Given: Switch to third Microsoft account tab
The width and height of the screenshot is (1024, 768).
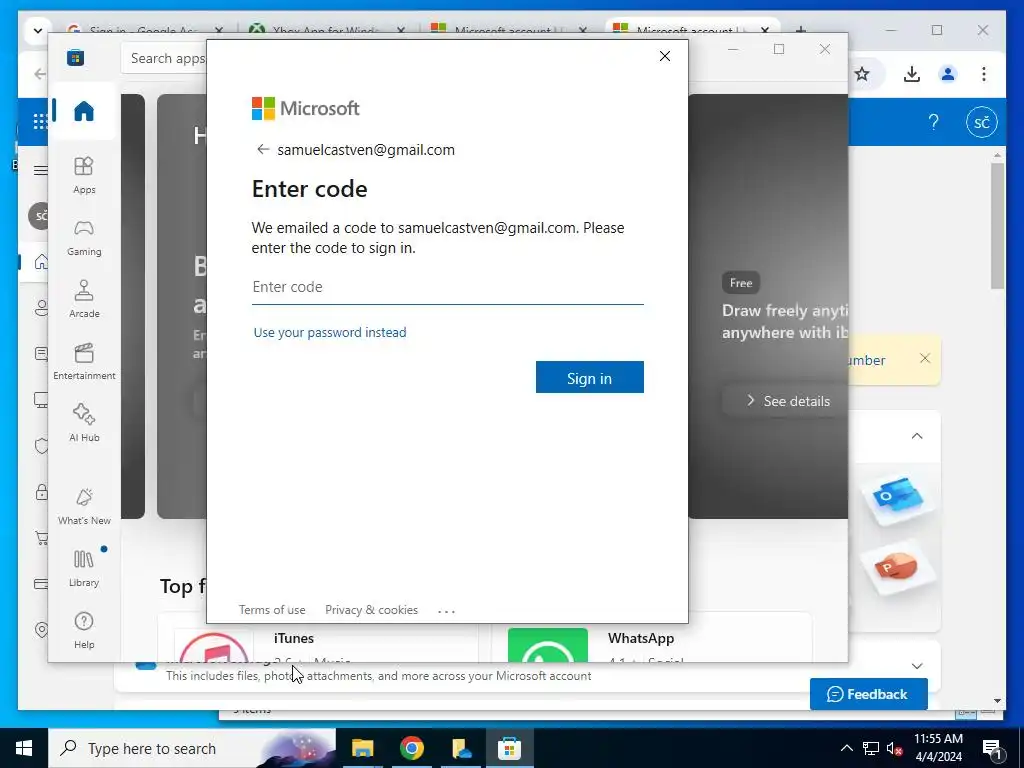Looking at the screenshot, I should click(508, 30).
